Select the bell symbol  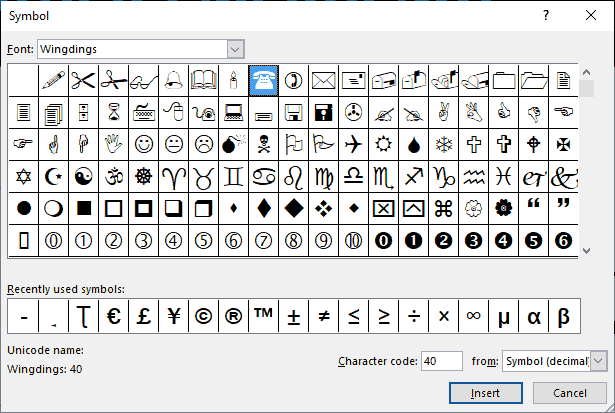[x=173, y=80]
